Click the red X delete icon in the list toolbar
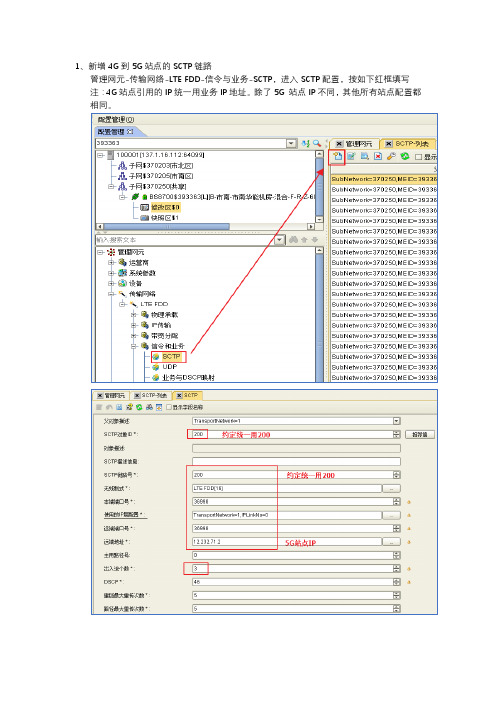Image resolution: width=496 pixels, height=702 pixels. [378, 156]
